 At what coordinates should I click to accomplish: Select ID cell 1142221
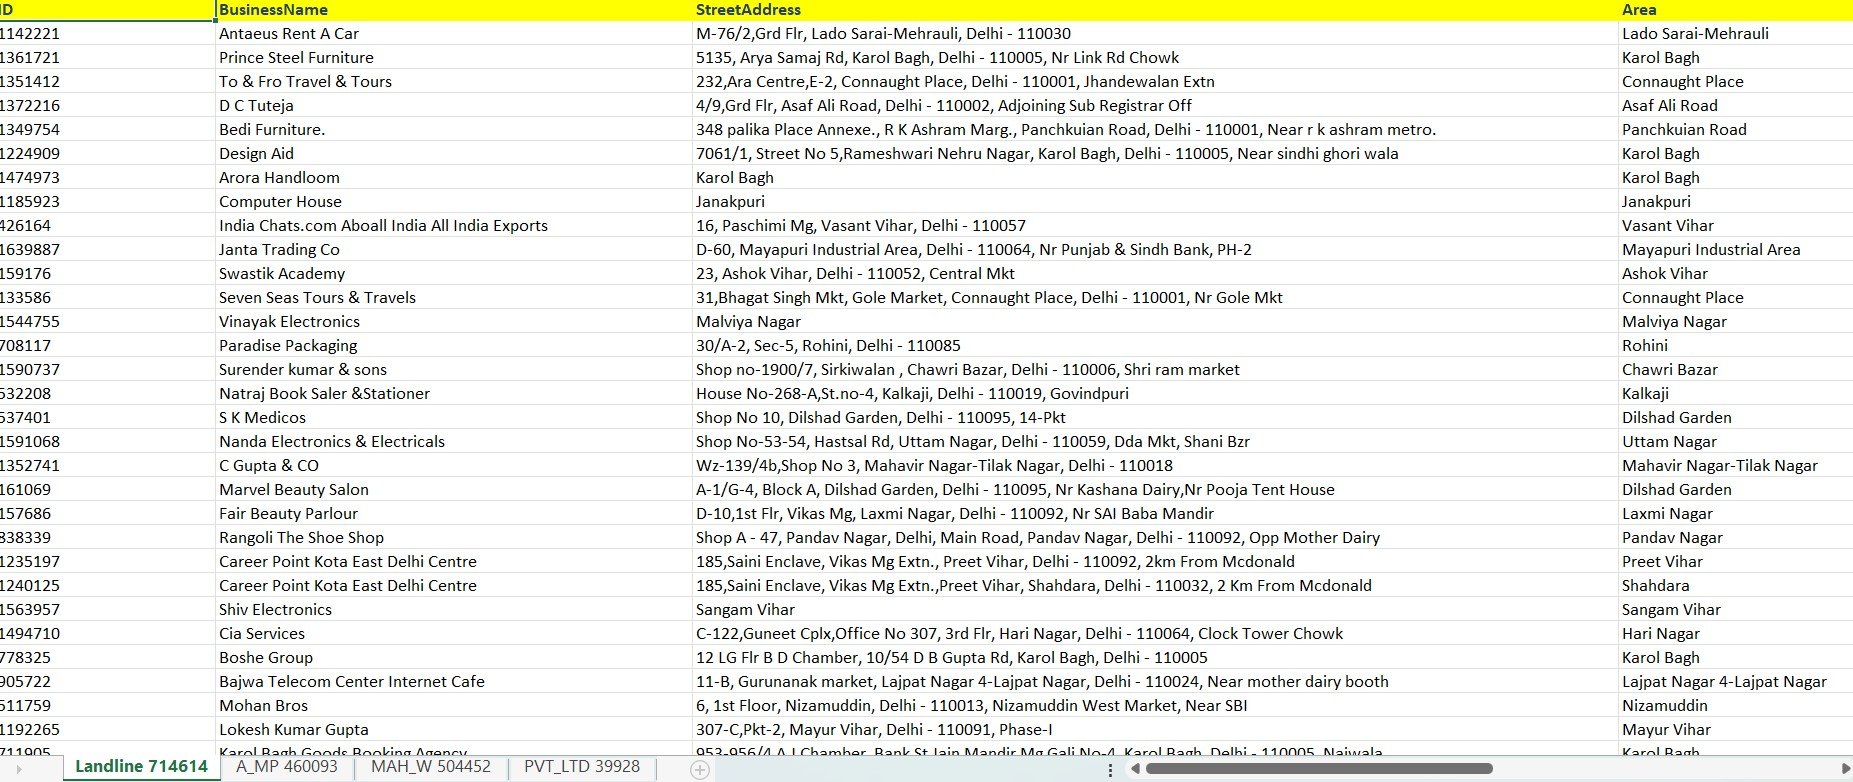tap(107, 33)
